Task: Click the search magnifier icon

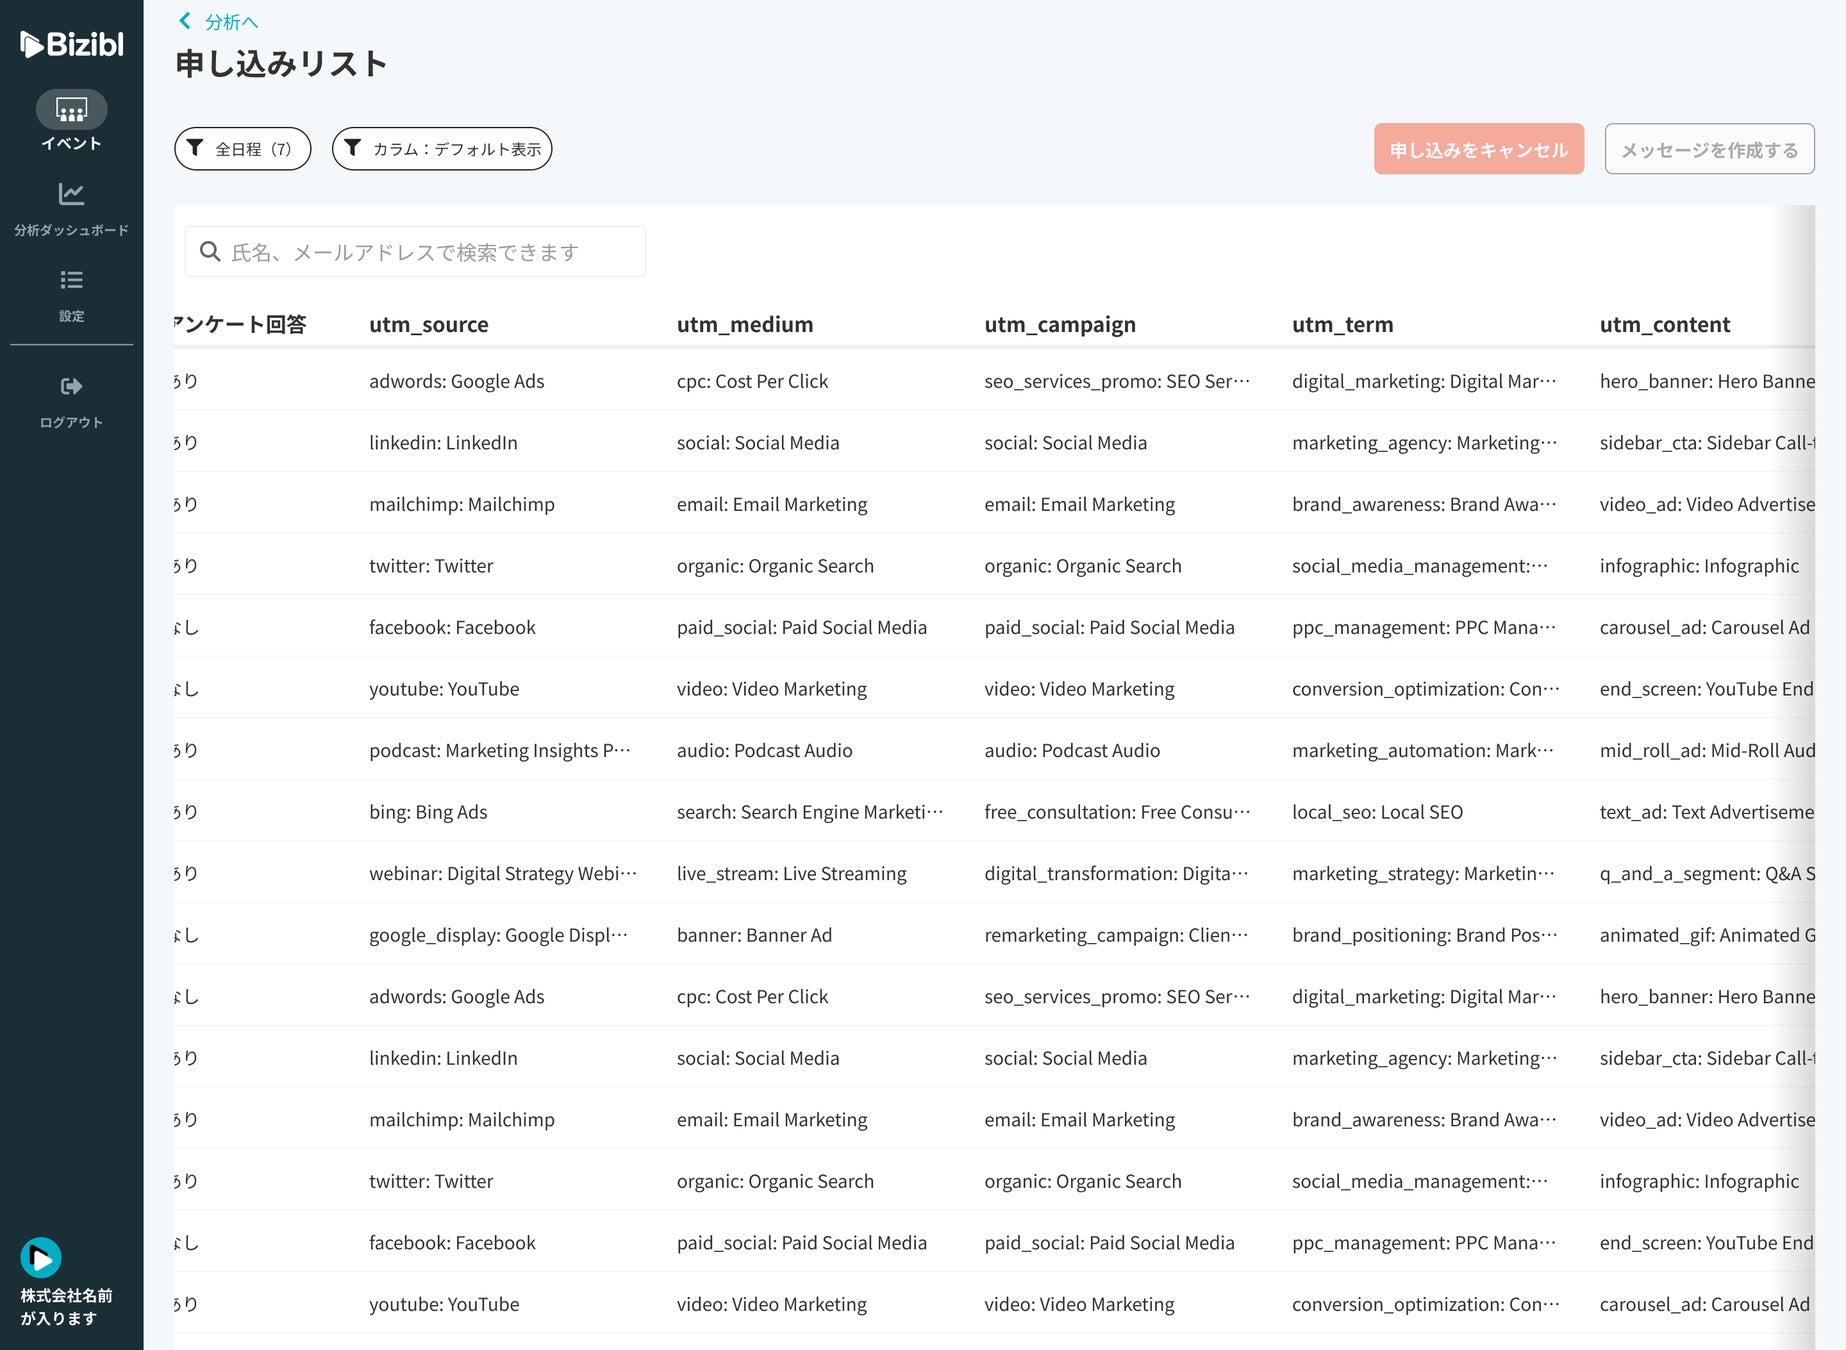Action: (x=210, y=251)
